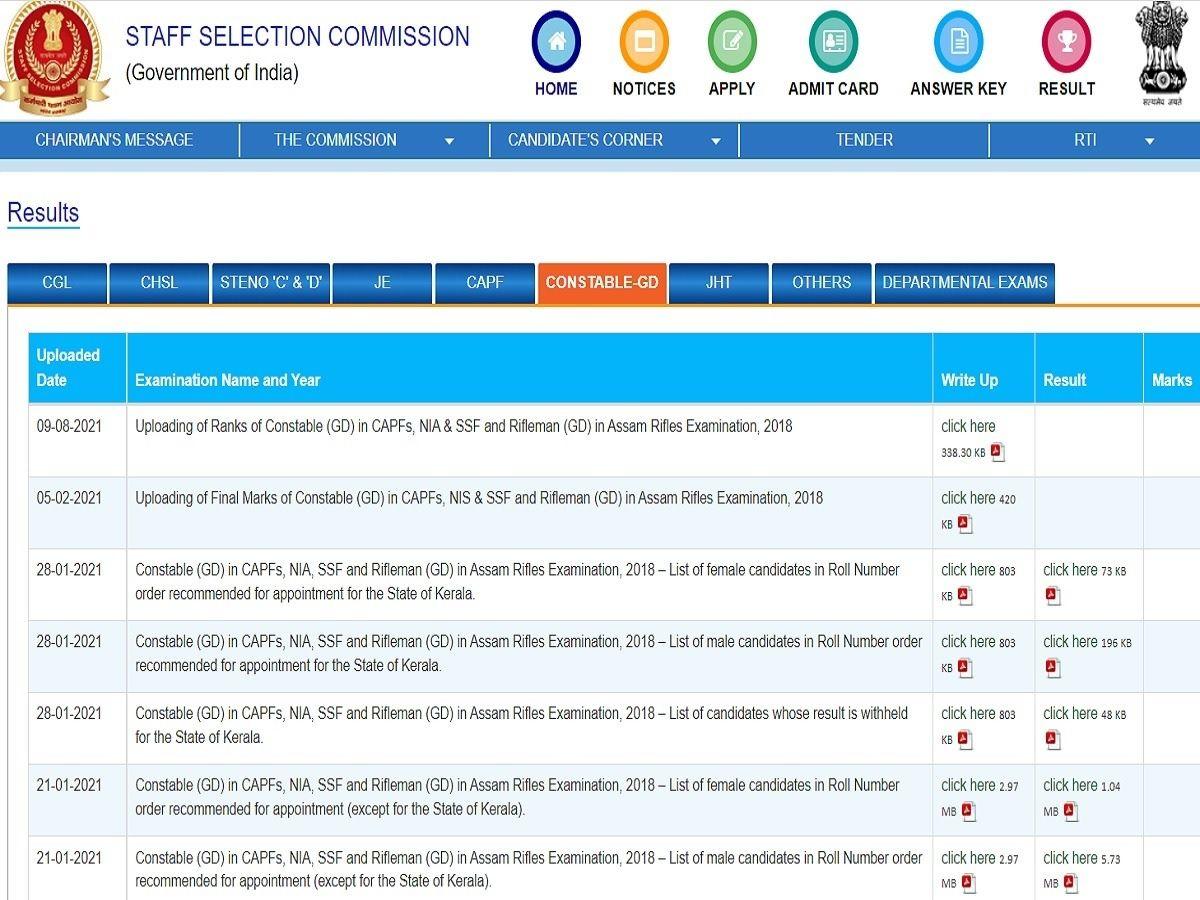The height and width of the screenshot is (900, 1200).
Task: Click 'click here' write up link for 09-08-2021
Action: pyautogui.click(x=968, y=426)
